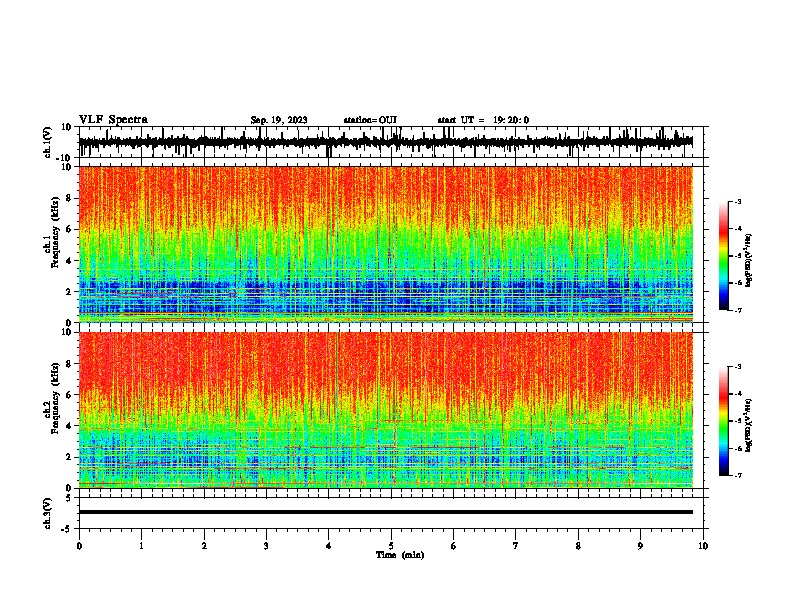
Task: Click the ch.1 PSD color scale bar
Action: click(723, 256)
